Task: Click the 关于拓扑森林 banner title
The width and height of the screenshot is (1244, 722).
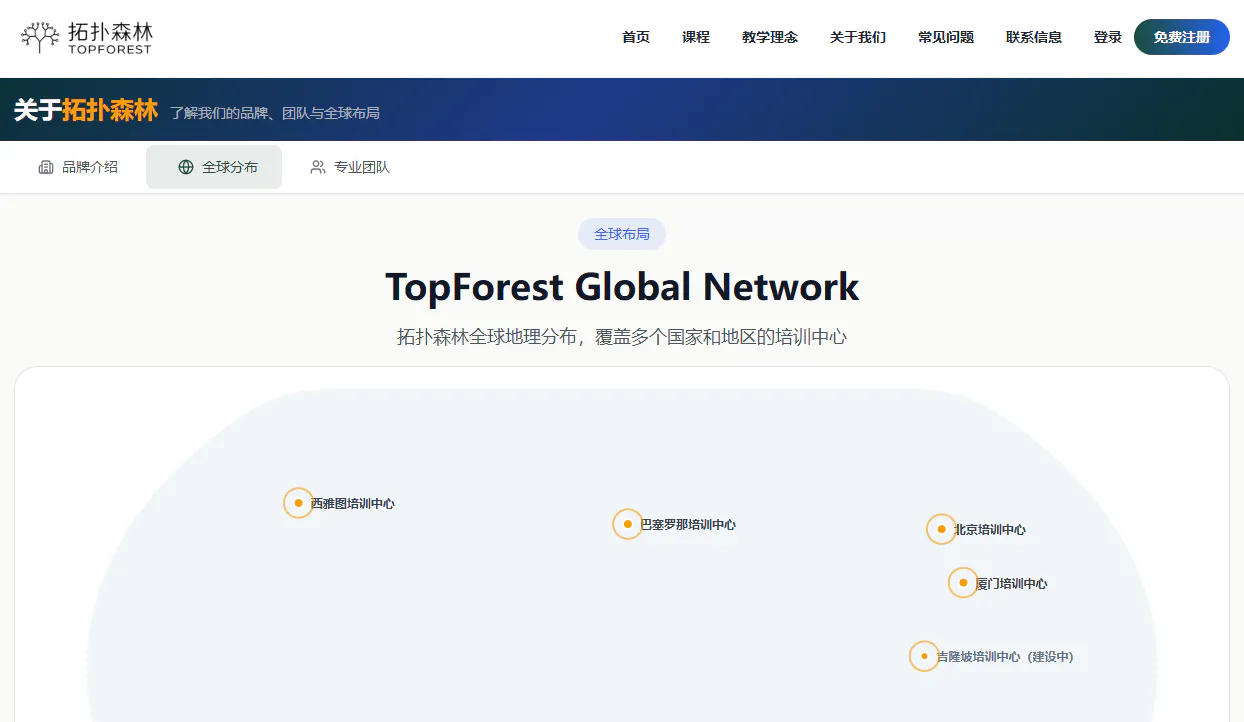Action: pyautogui.click(x=86, y=110)
